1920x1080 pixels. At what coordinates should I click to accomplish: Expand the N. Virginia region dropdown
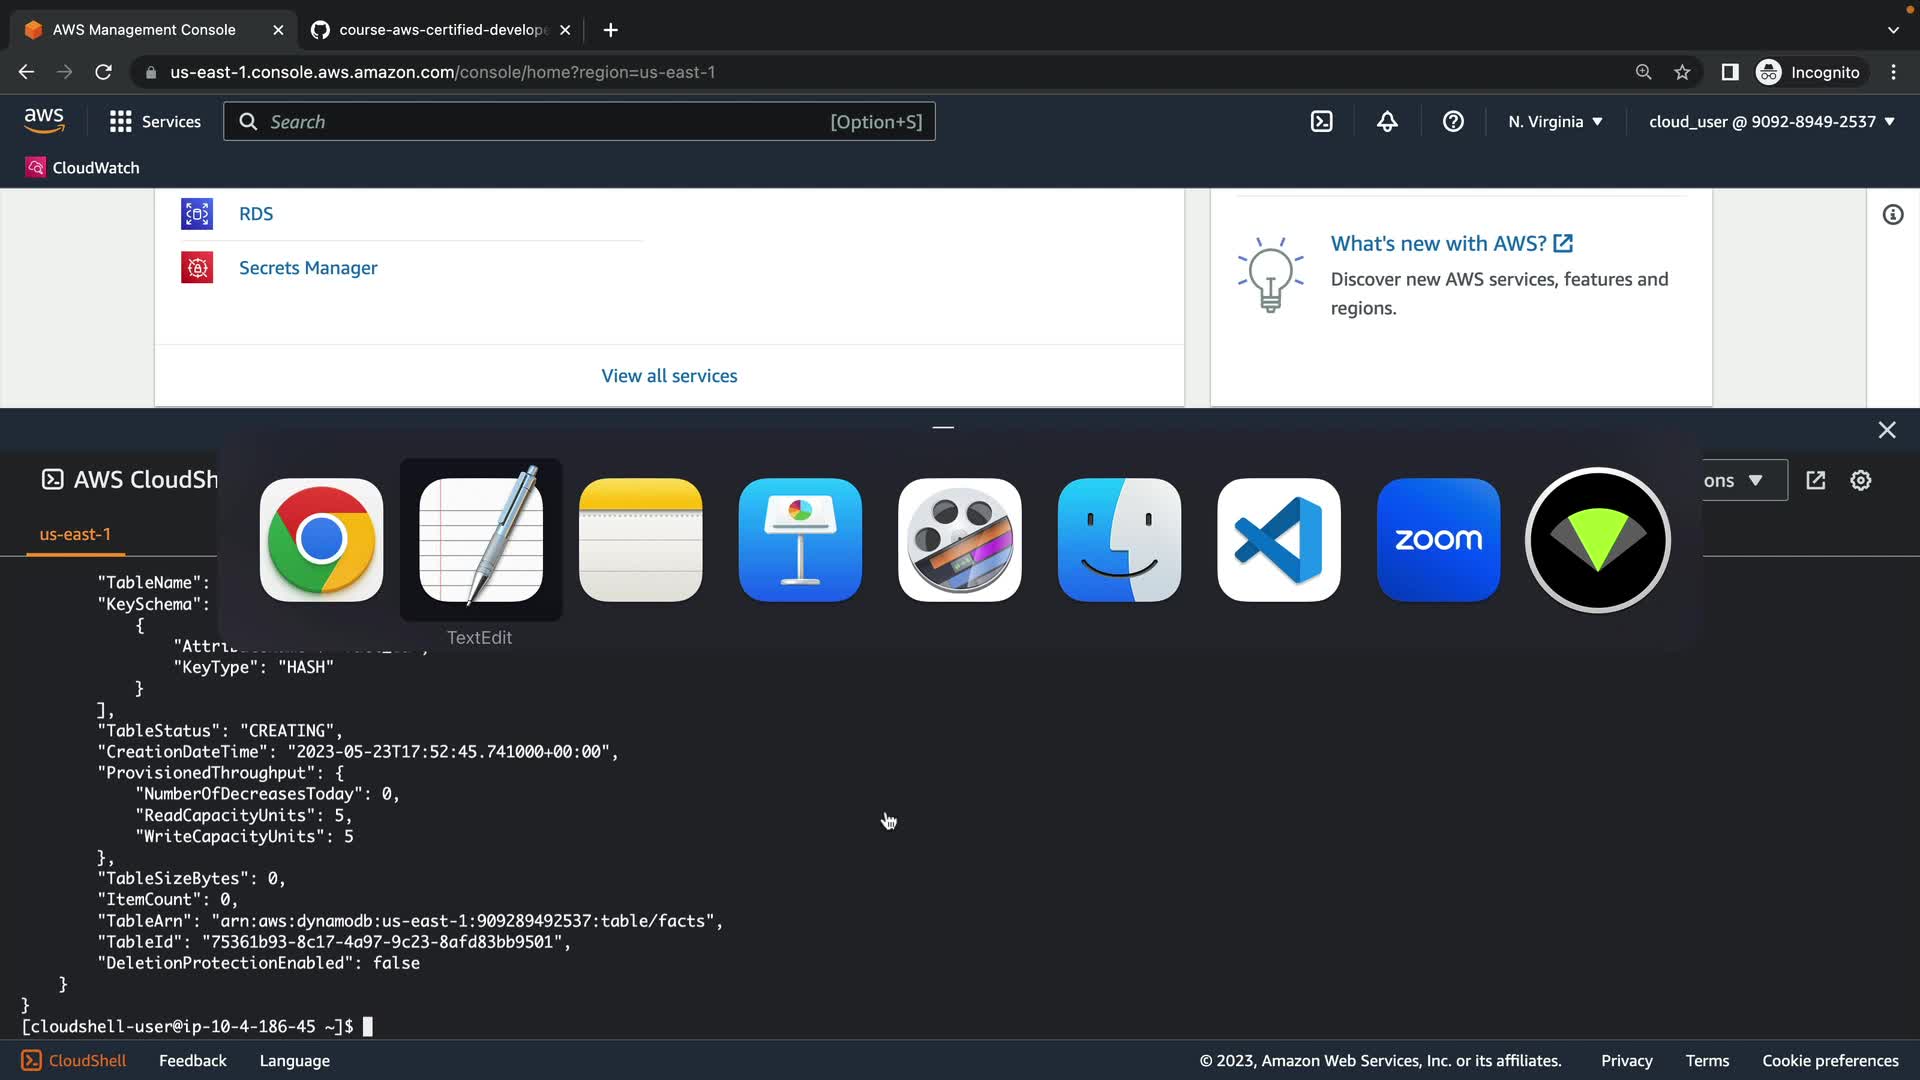1555,122
